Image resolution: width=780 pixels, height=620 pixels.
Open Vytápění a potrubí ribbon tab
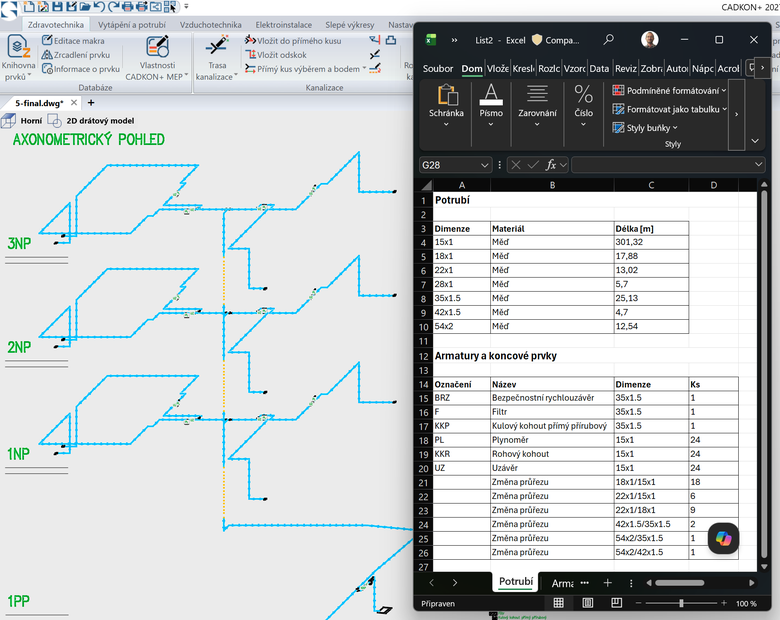point(131,25)
